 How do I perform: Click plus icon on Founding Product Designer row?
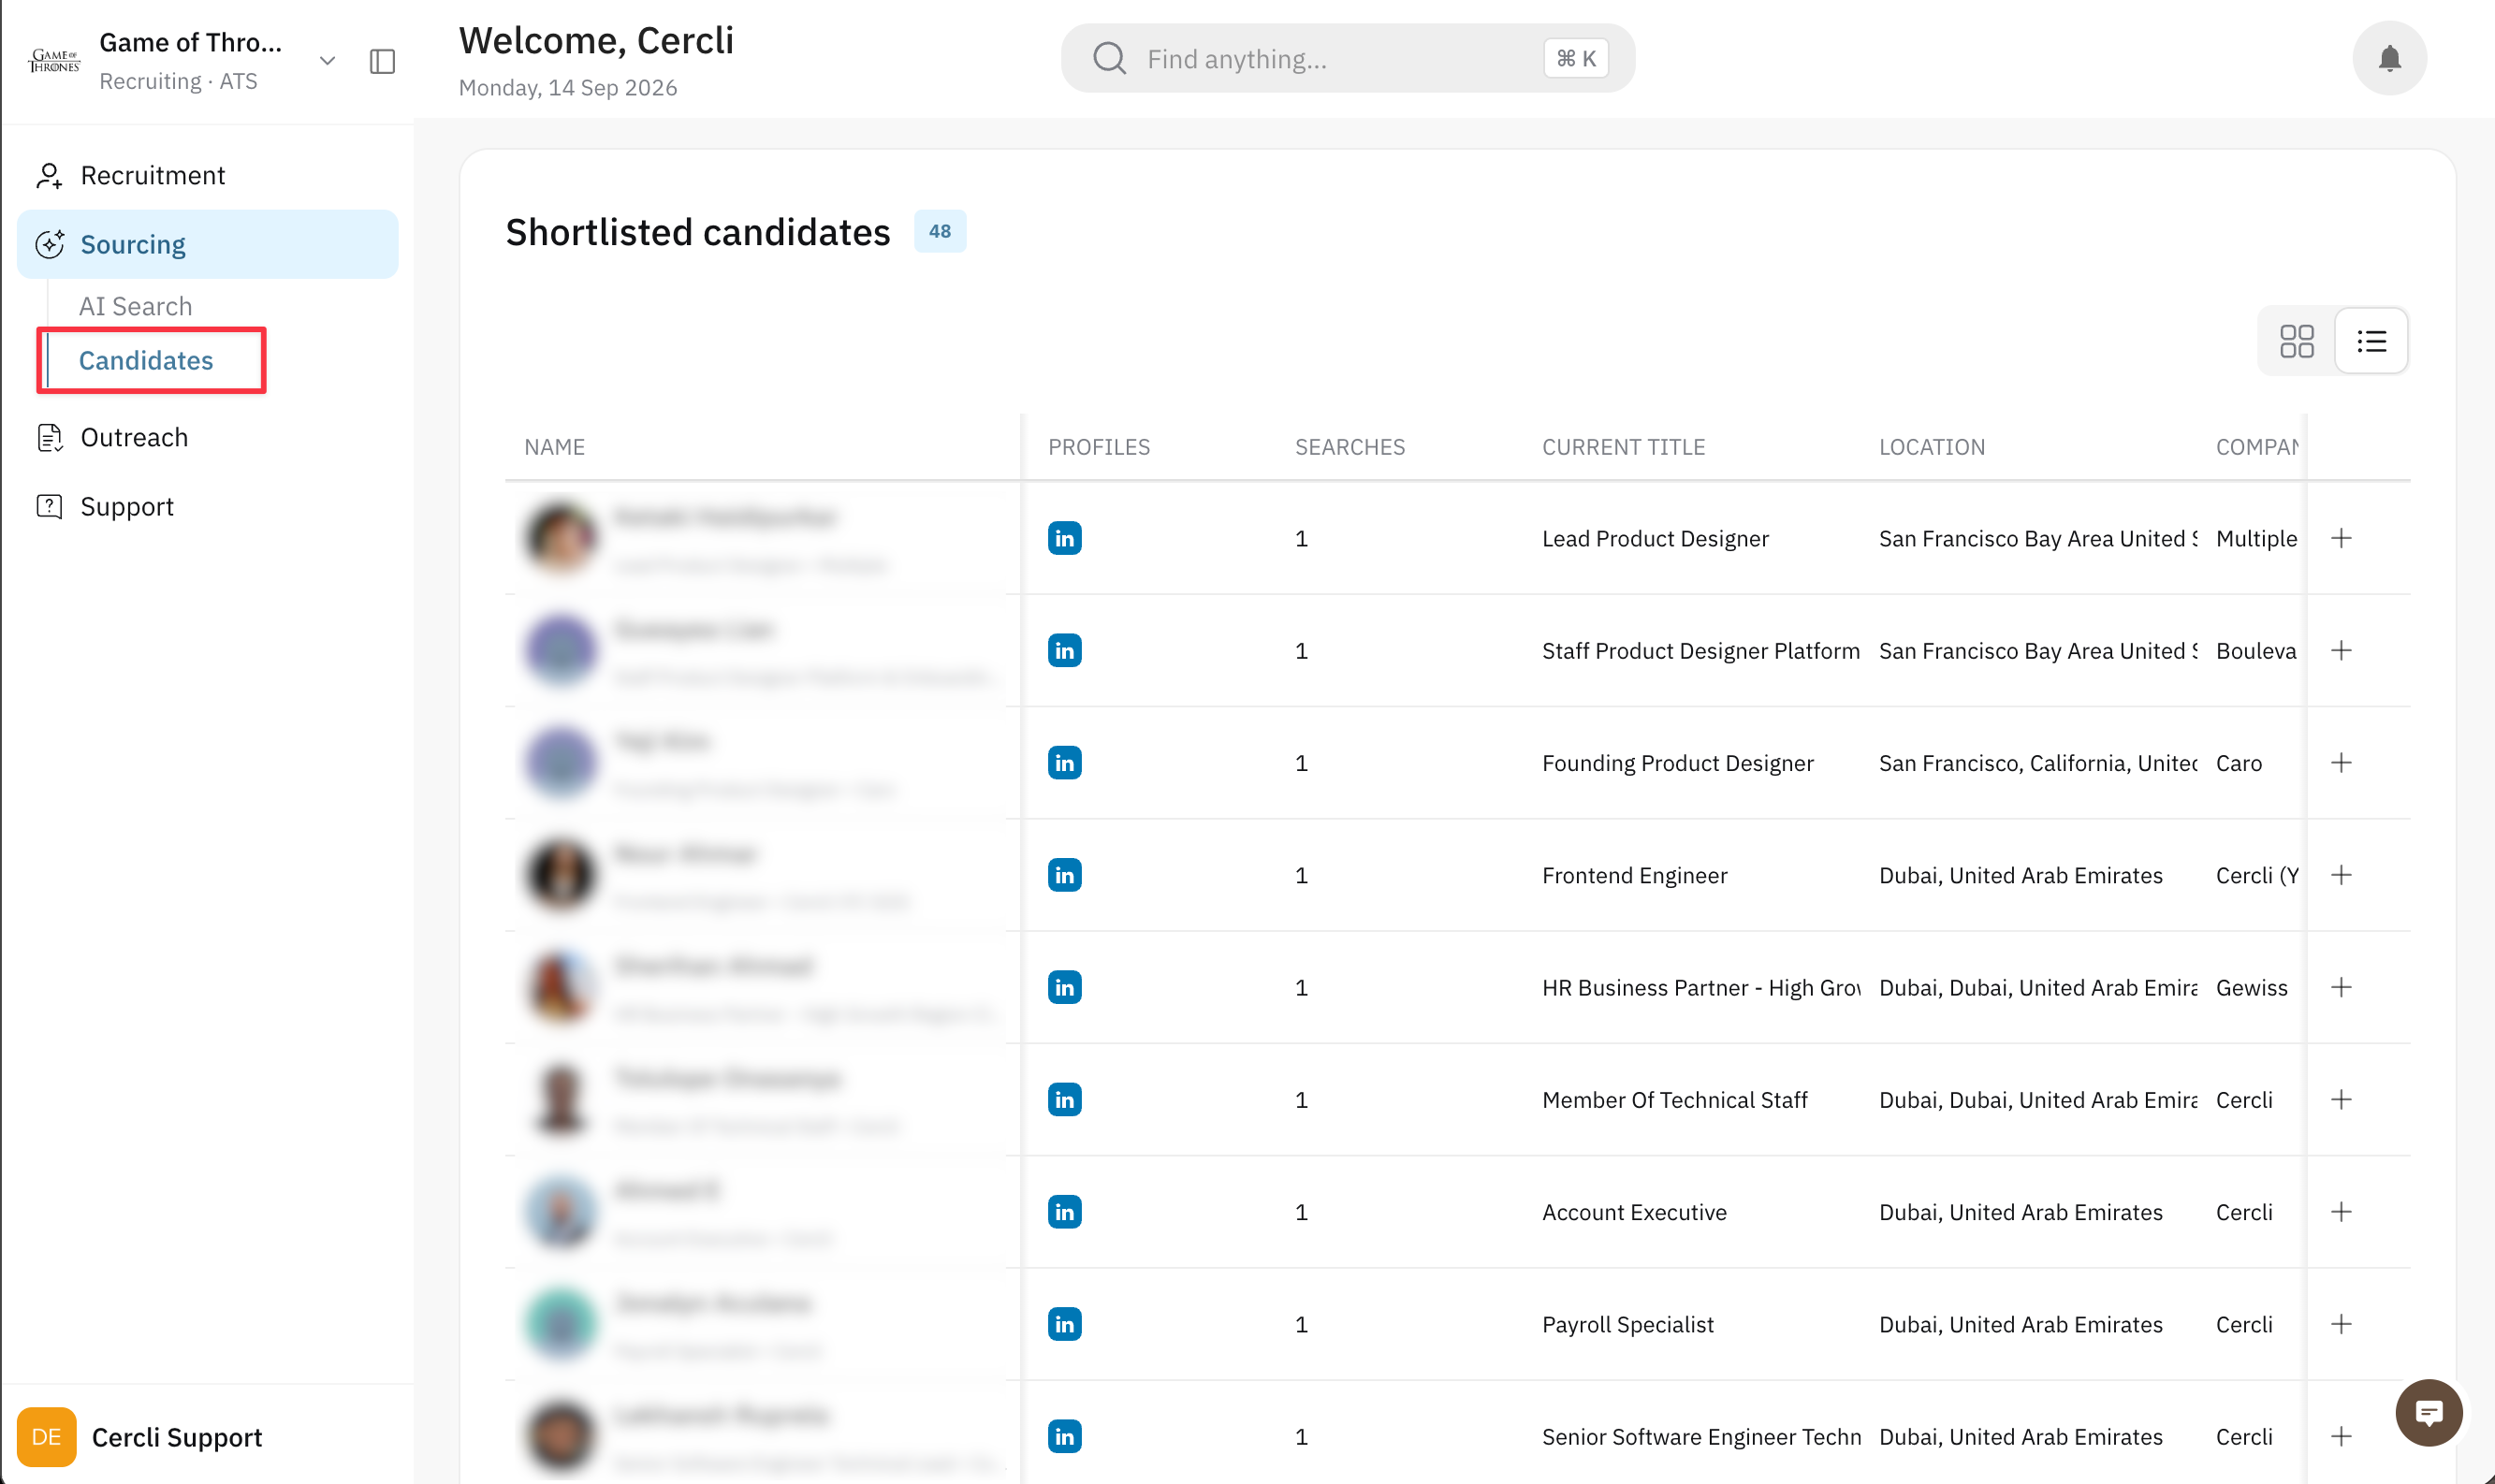point(2341,763)
